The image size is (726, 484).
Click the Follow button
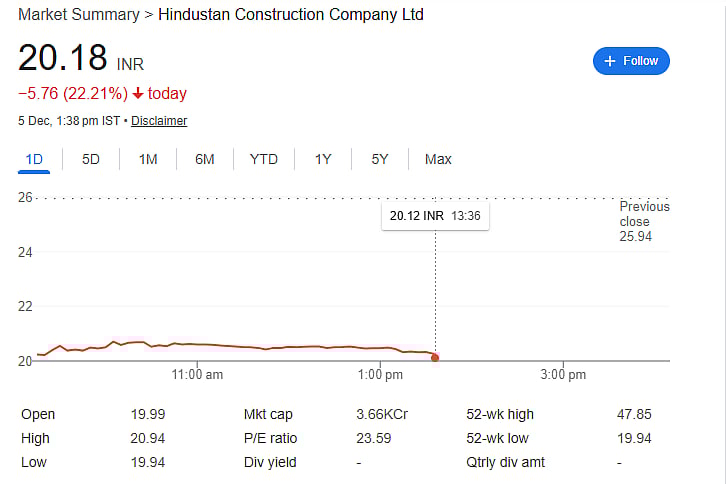pos(631,61)
